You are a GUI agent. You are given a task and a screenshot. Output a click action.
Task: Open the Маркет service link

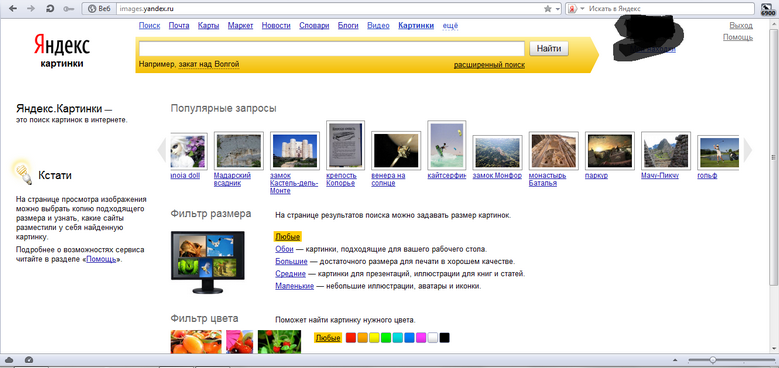(240, 26)
